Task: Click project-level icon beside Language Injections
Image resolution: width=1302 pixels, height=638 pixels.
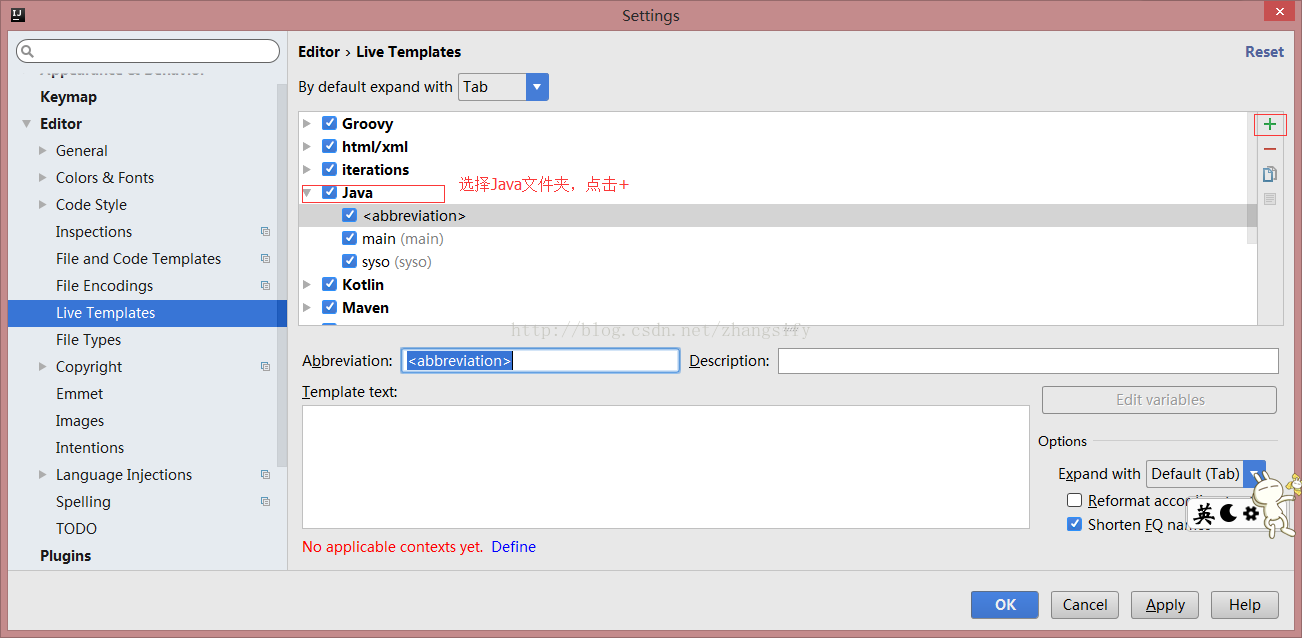Action: click(x=265, y=475)
